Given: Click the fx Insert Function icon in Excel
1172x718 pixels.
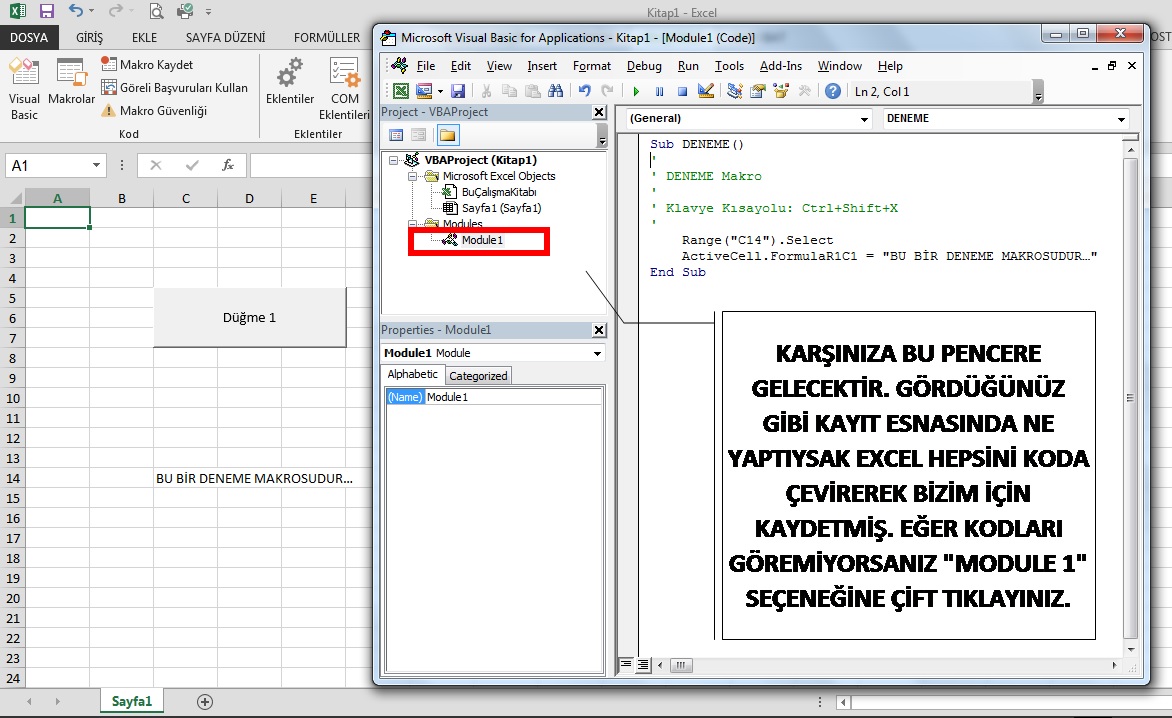Looking at the screenshot, I should click(x=228, y=165).
